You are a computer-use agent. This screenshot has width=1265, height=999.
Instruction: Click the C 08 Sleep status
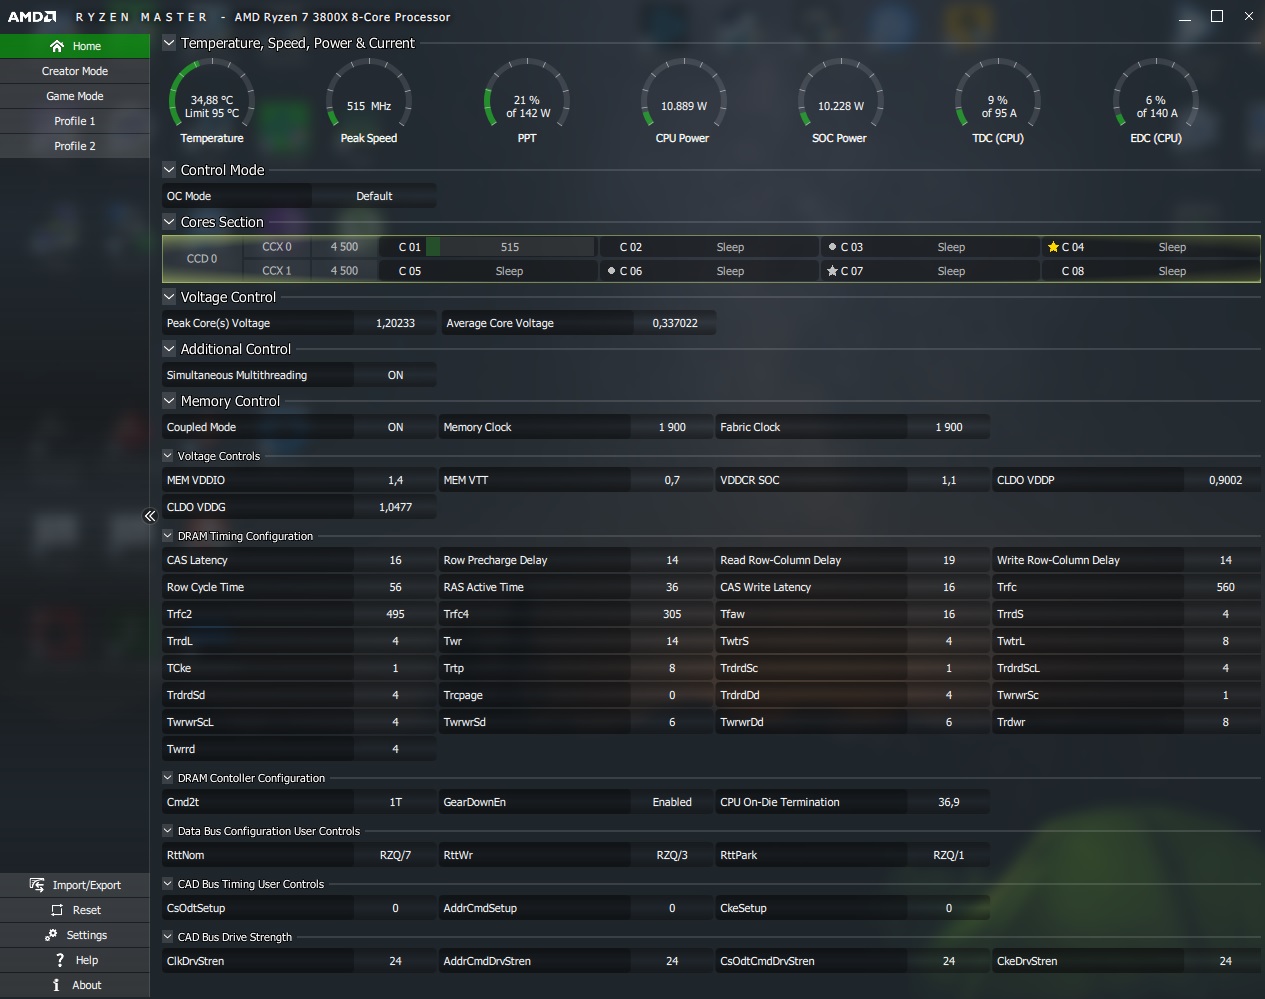pos(1172,271)
